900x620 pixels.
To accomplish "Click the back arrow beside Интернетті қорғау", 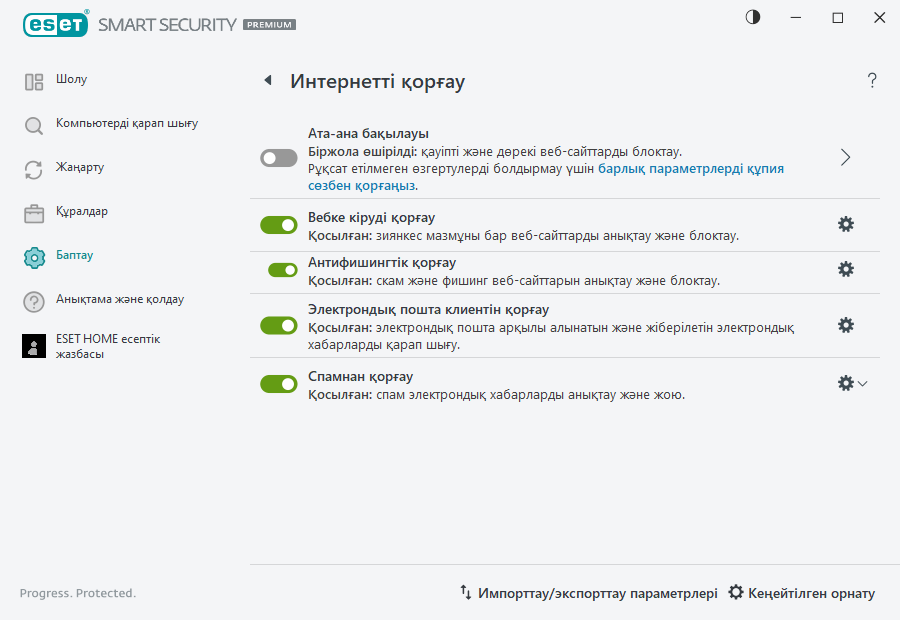I will point(267,80).
